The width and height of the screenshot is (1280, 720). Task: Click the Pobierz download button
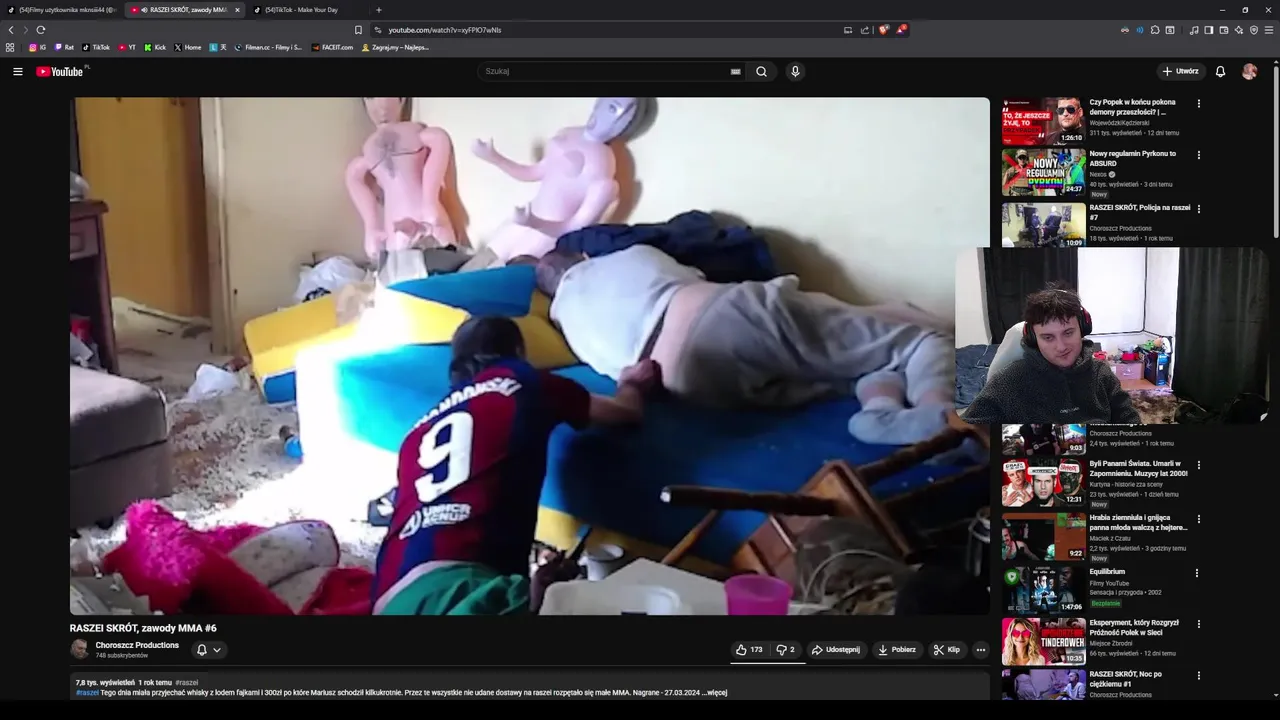[x=897, y=650]
